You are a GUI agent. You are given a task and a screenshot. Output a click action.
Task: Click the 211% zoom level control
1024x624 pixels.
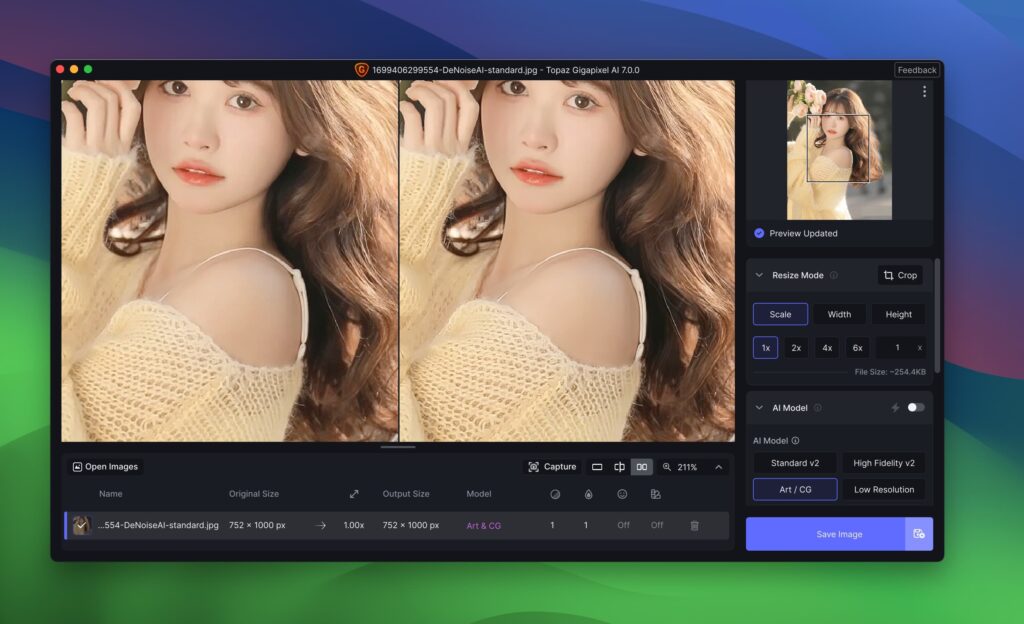688,466
